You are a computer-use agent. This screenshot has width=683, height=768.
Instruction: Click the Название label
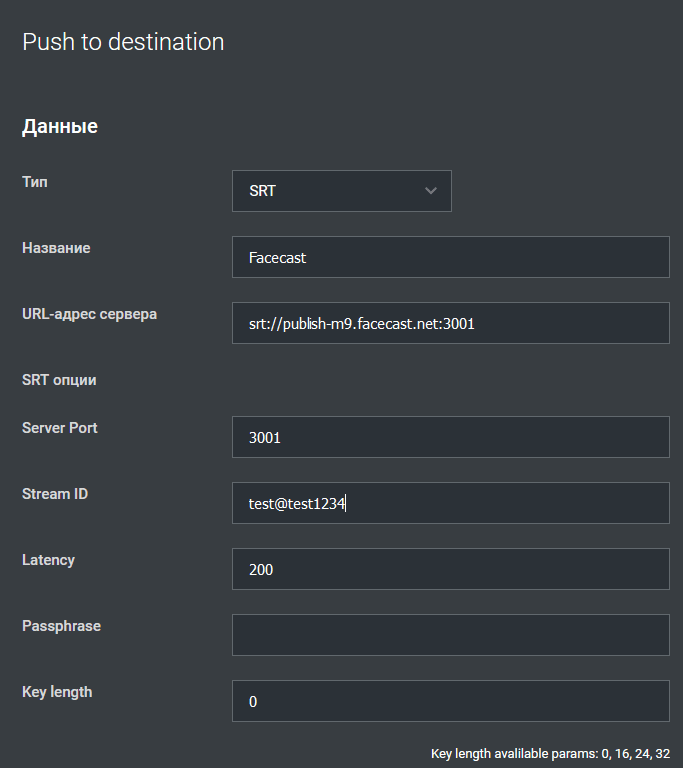click(x=56, y=248)
